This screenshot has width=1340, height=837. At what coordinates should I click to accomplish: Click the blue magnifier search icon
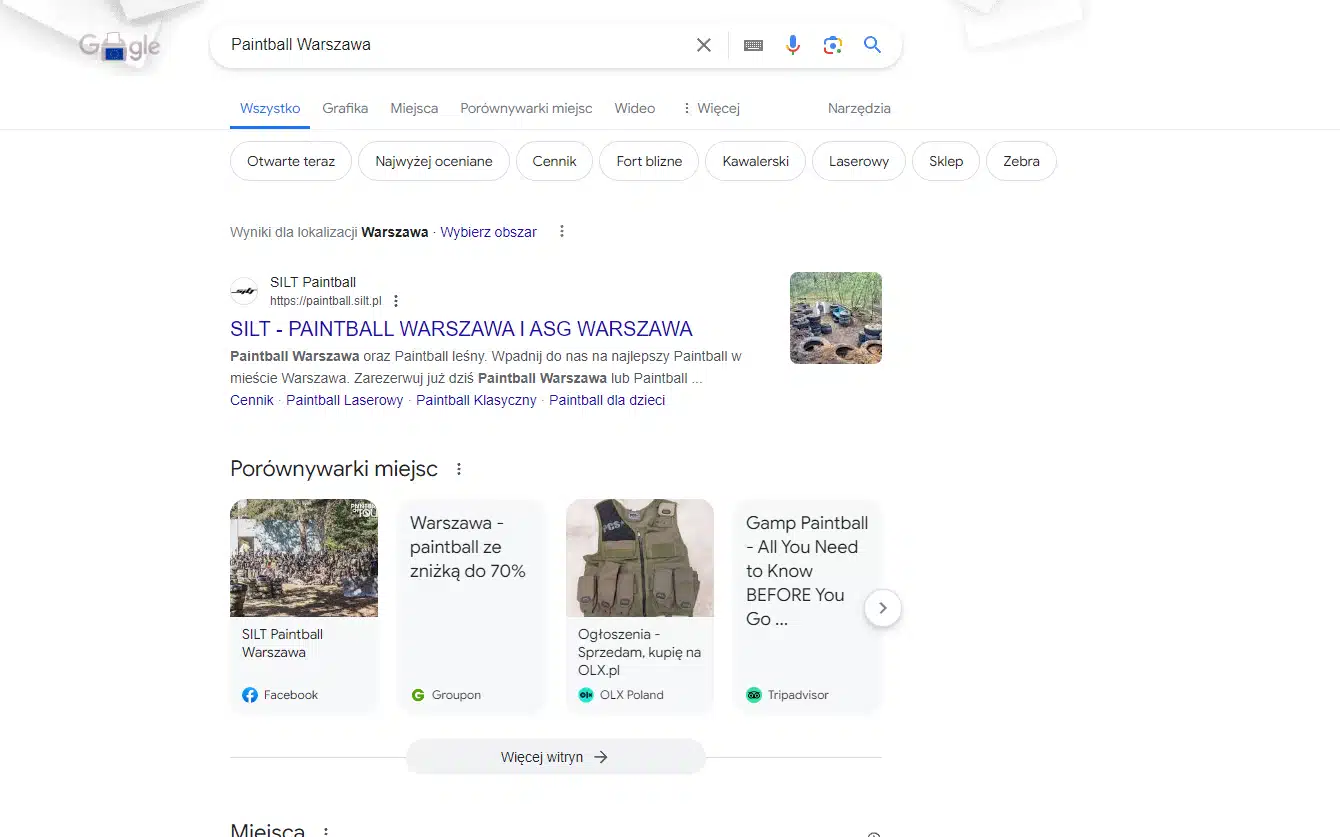(873, 45)
